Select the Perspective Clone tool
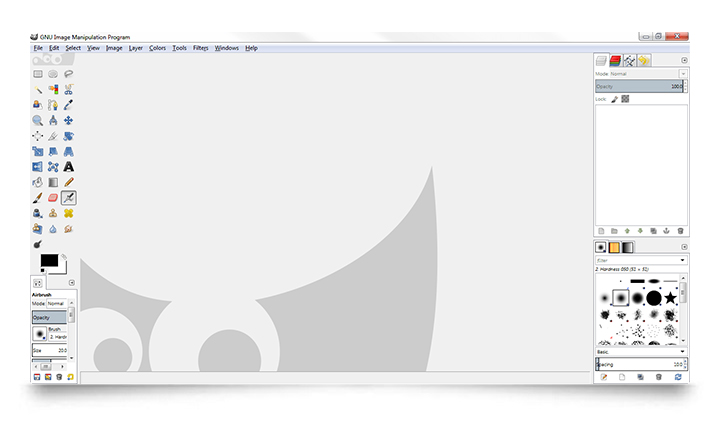This screenshot has height=436, width=725. [38, 229]
